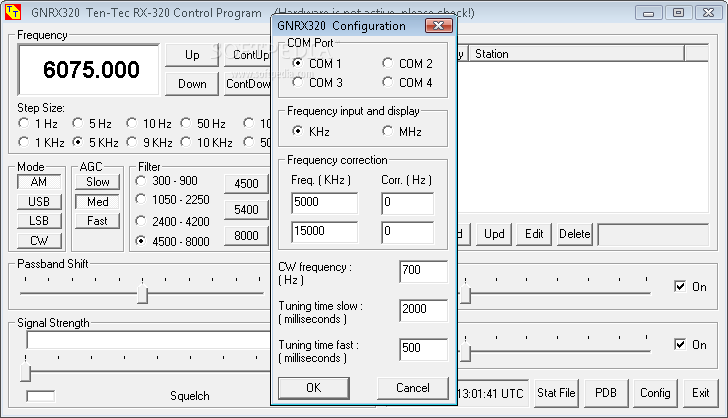Click the Corr. field beside 15000
This screenshot has height=418, width=728.
408,232
